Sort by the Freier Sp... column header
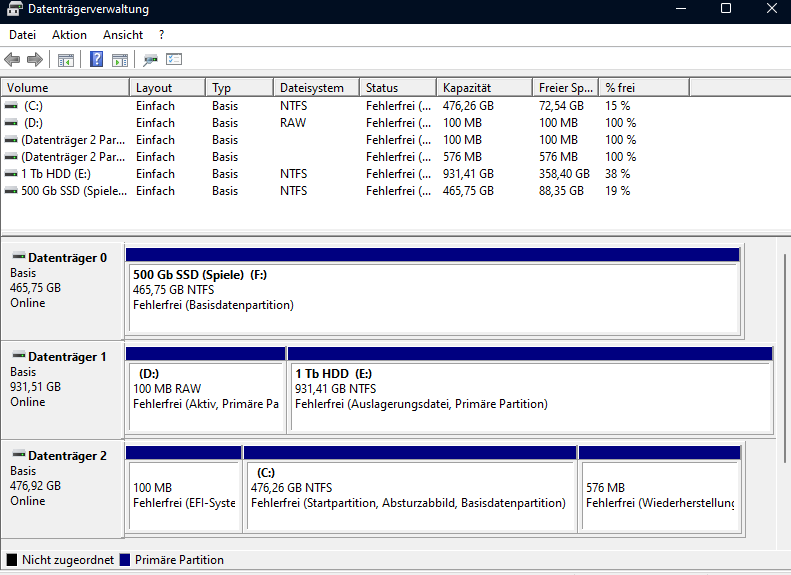 point(566,88)
